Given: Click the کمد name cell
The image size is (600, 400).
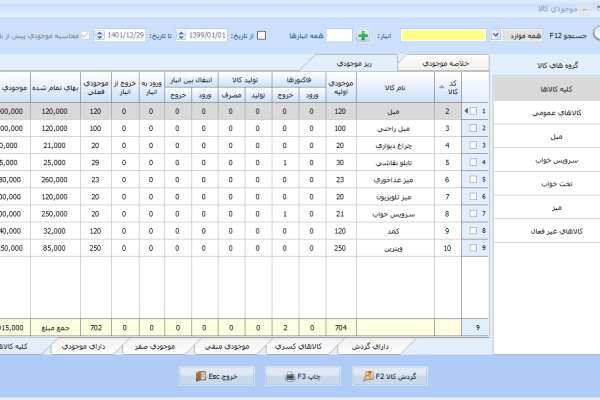Looking at the screenshot, I should pyautogui.click(x=395, y=231).
